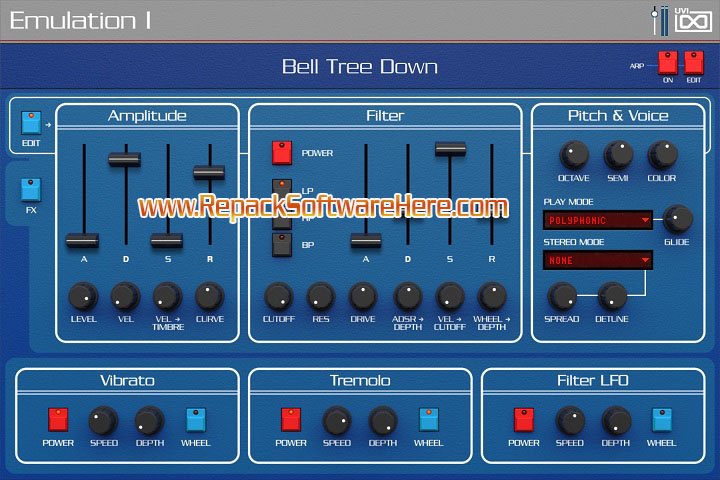This screenshot has width=720, height=480.
Task: Toggle the Filter POWER button
Action: 282,152
